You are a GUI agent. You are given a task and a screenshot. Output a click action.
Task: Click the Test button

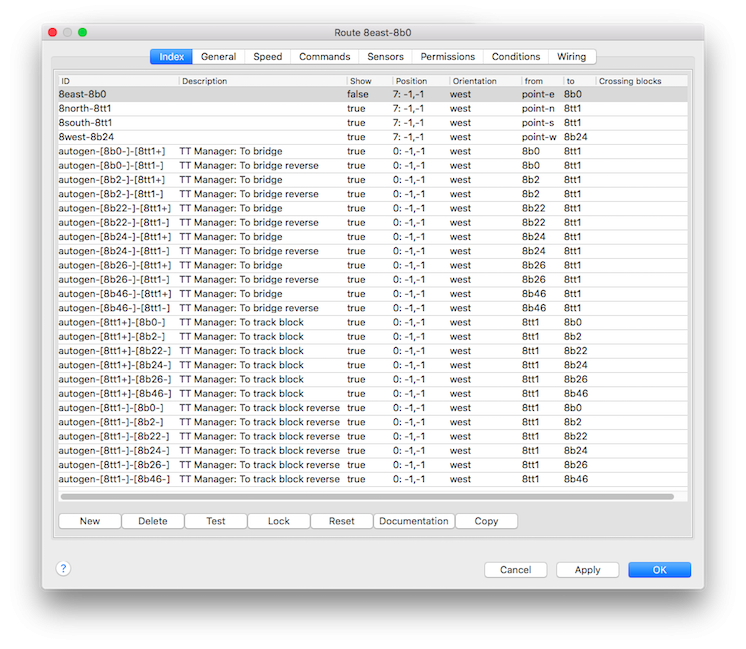216,521
